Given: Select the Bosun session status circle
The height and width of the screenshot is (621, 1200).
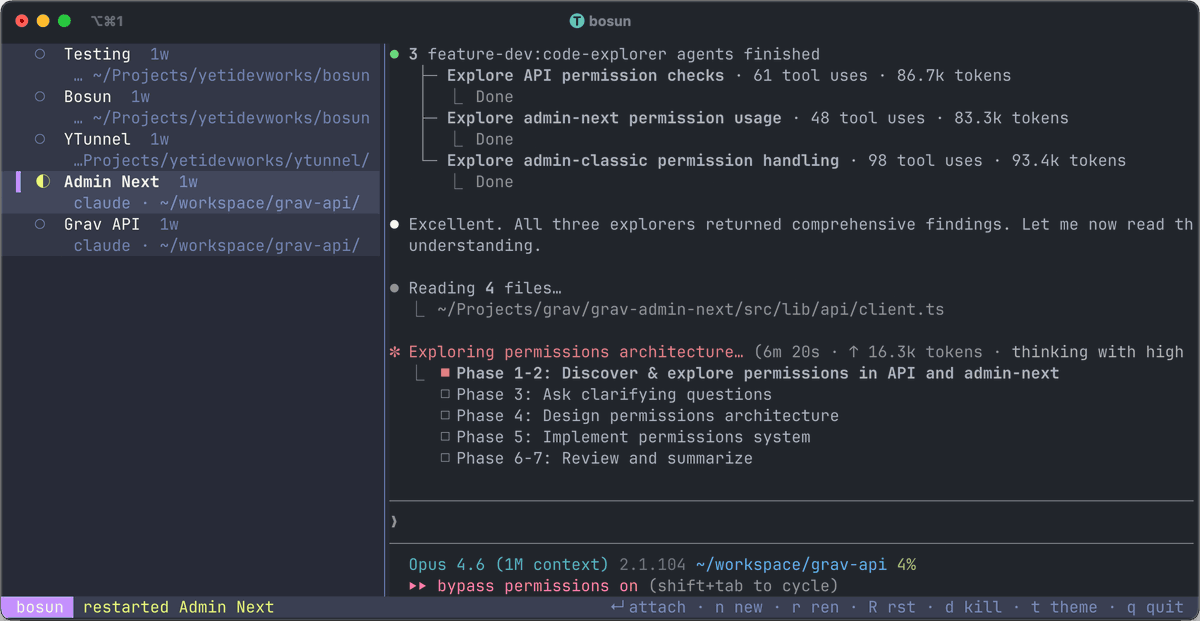Looking at the screenshot, I should point(40,97).
